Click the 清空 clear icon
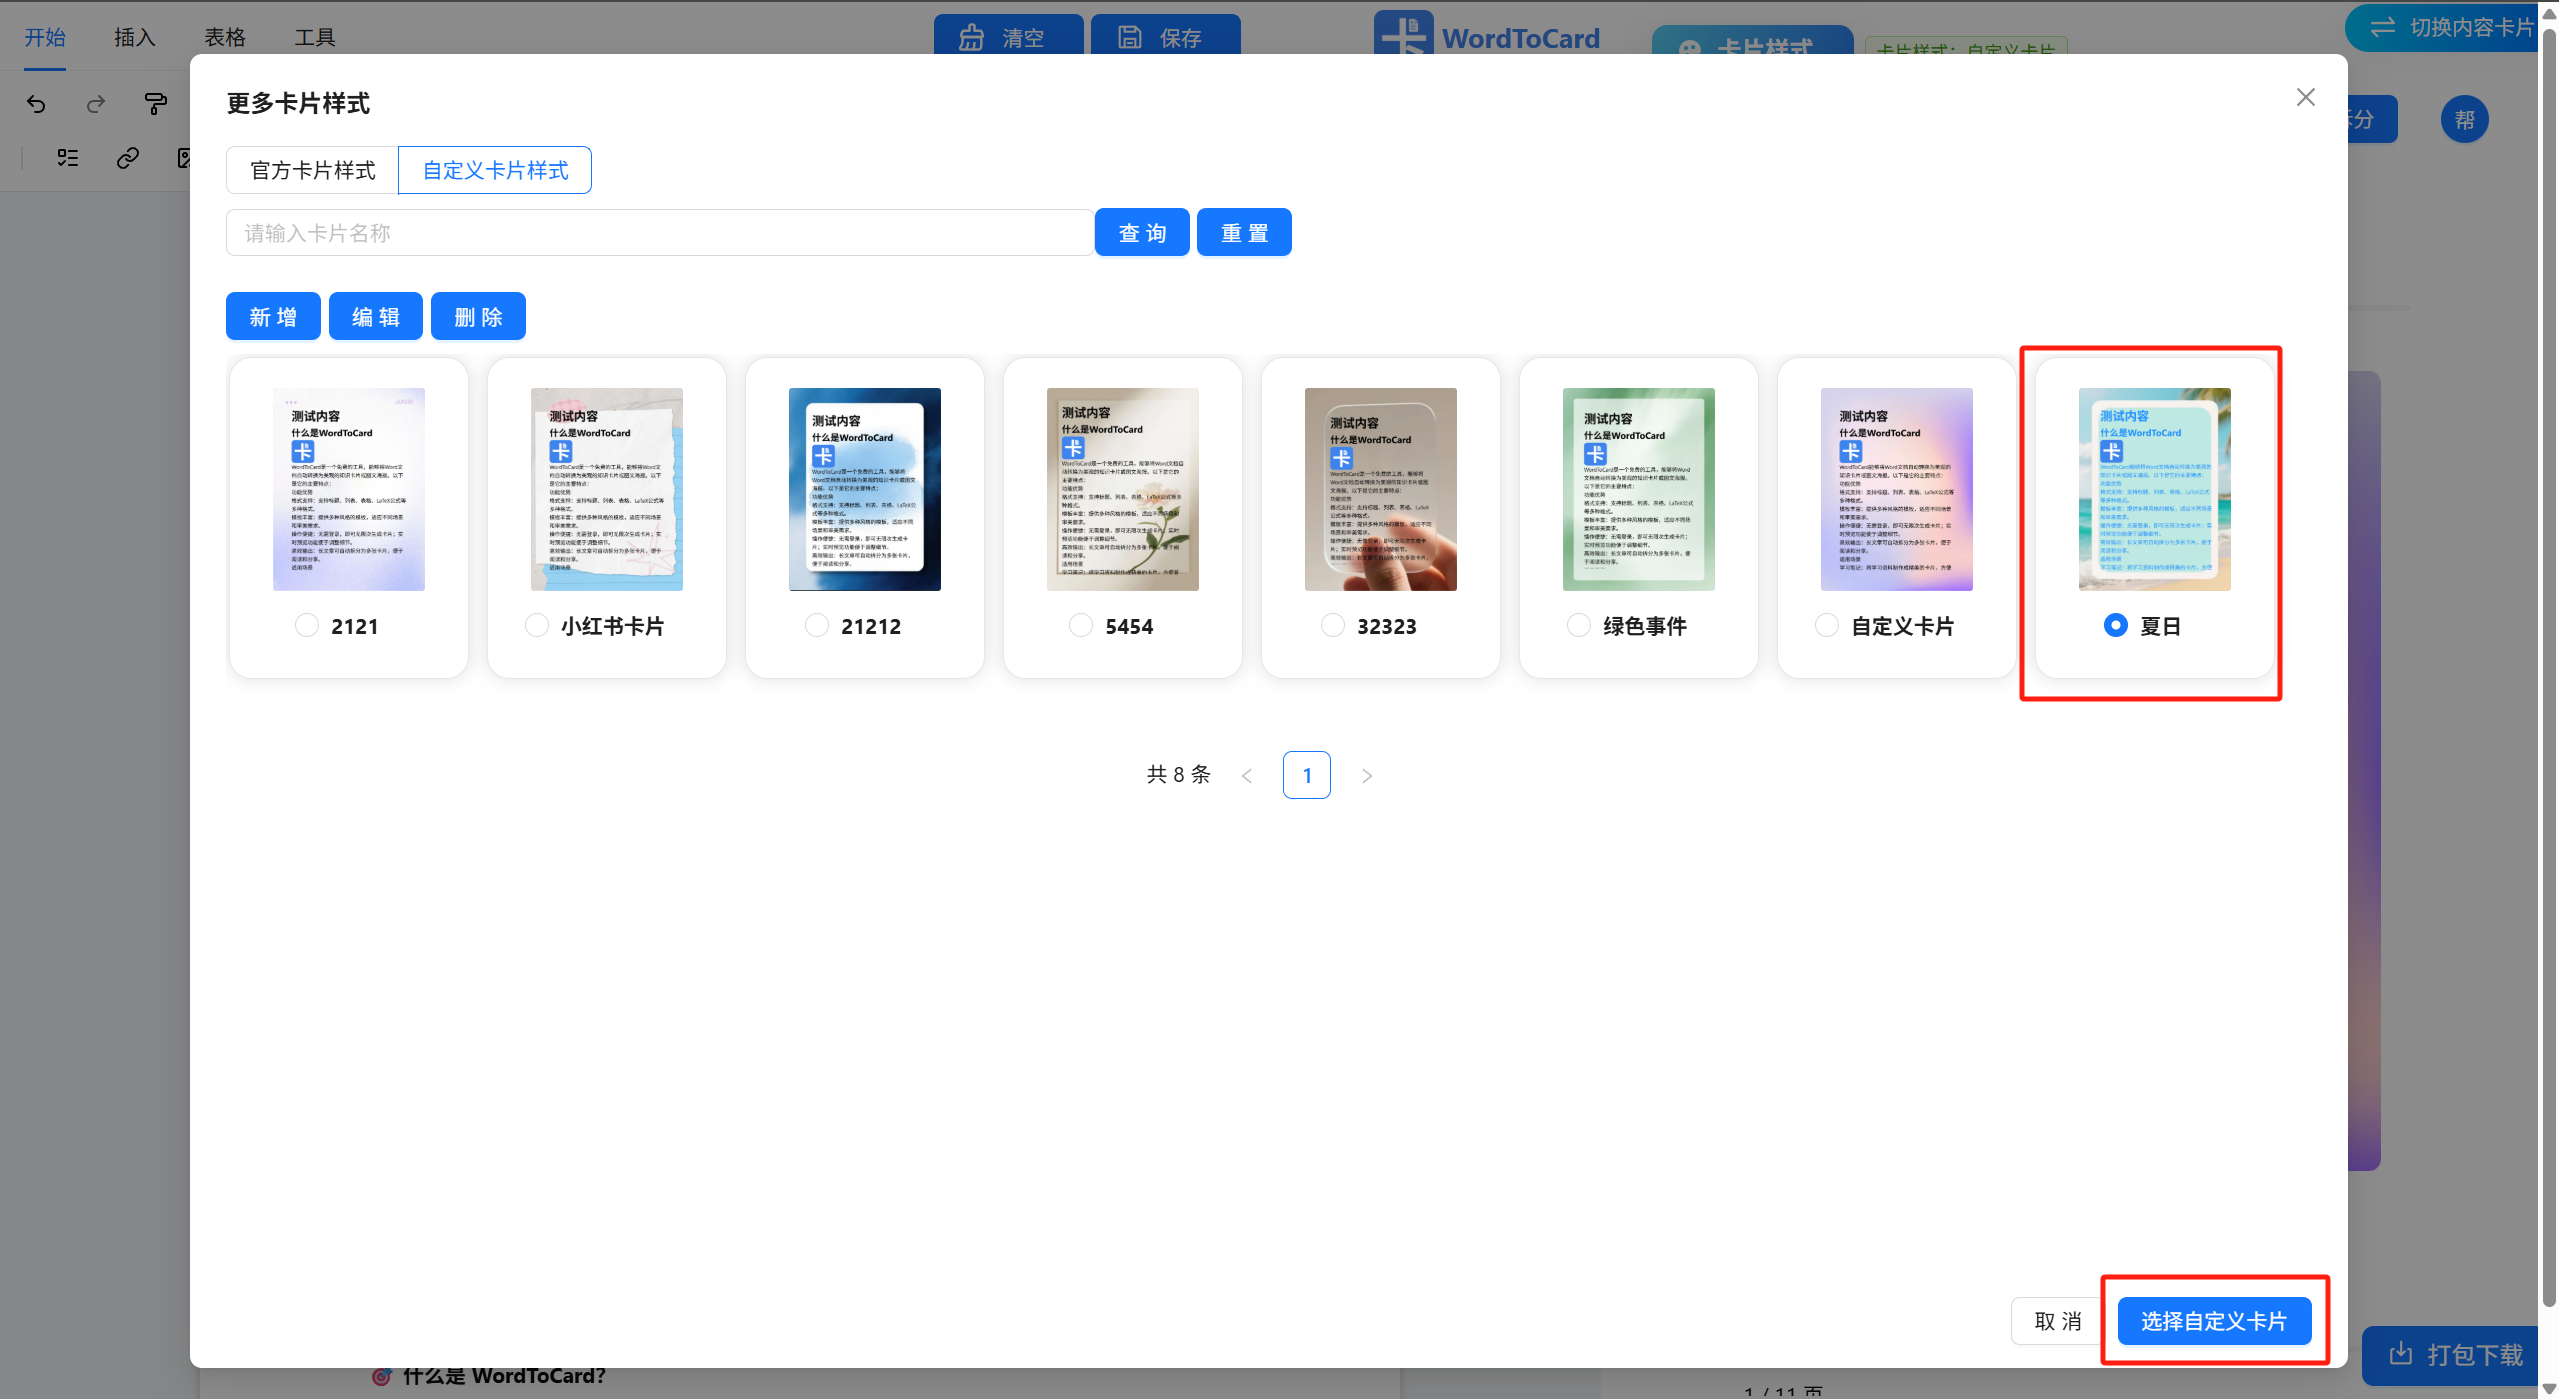 point(971,37)
